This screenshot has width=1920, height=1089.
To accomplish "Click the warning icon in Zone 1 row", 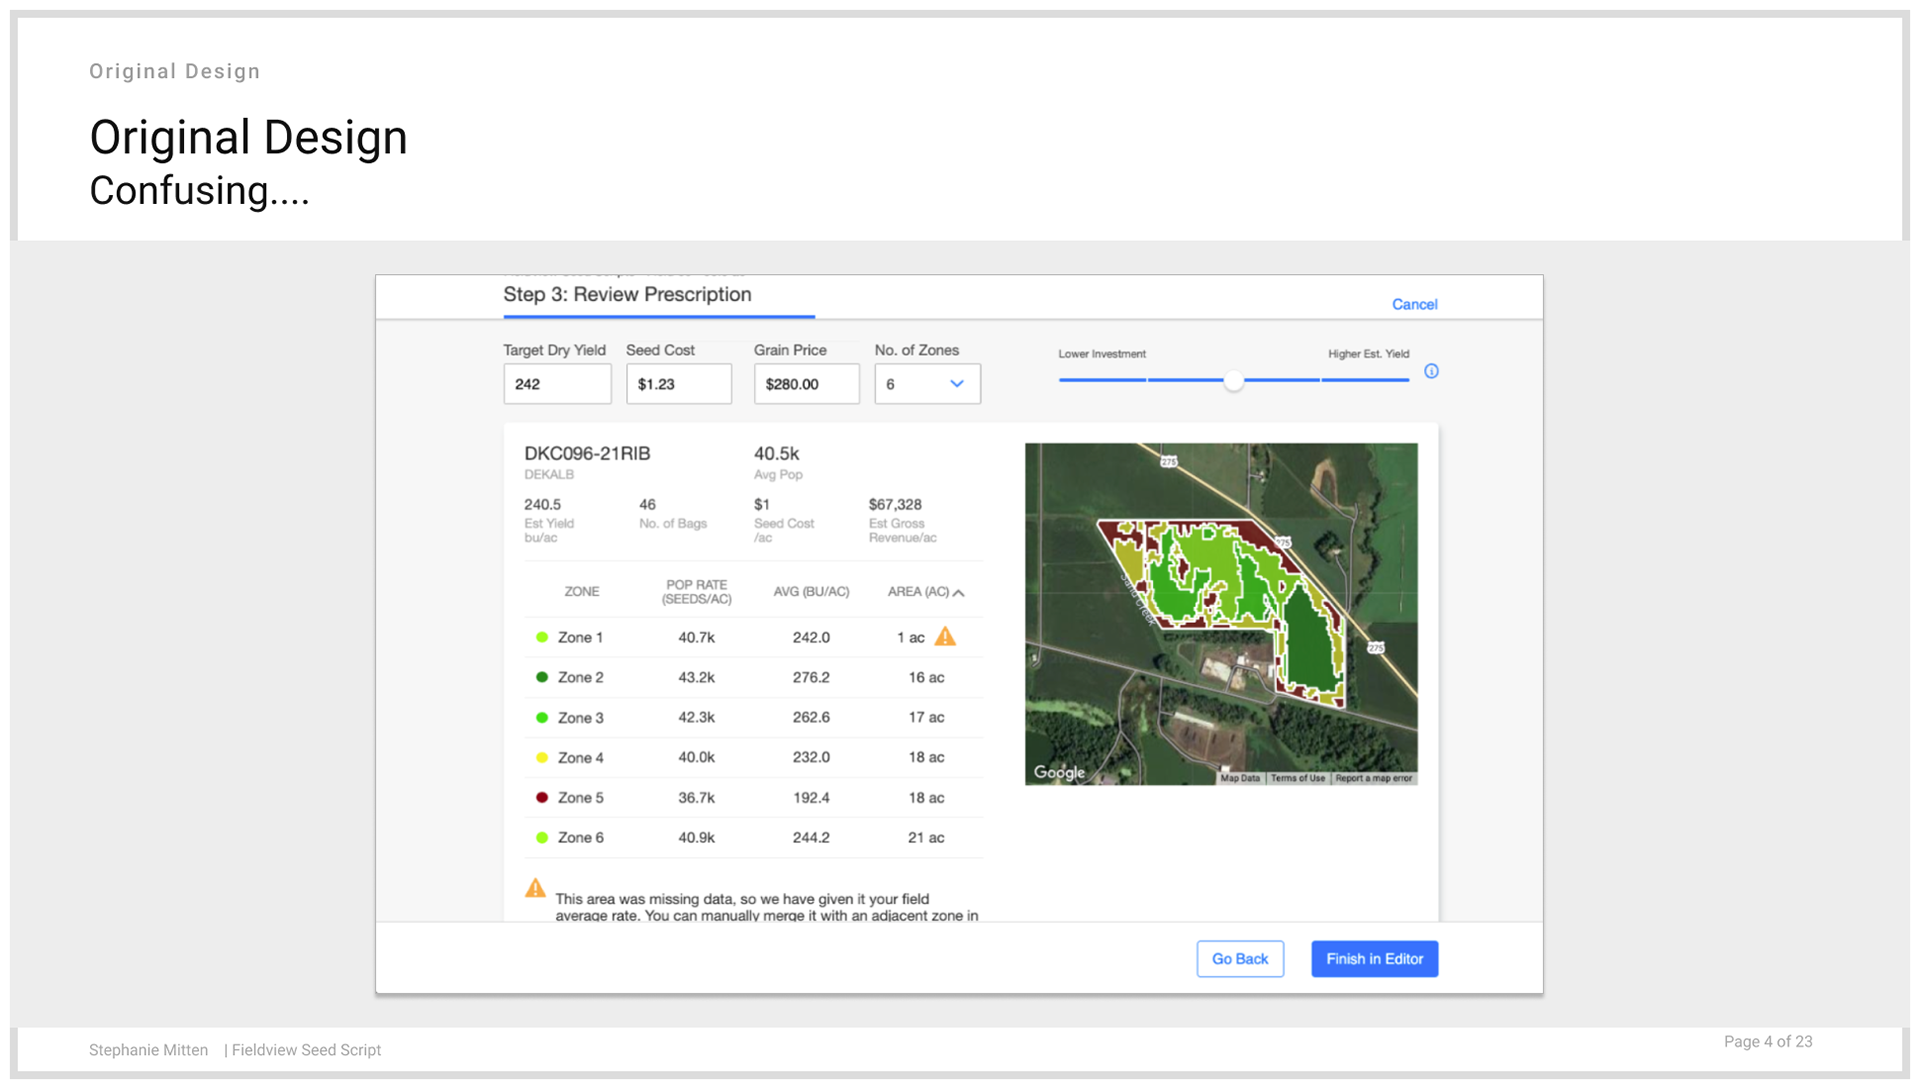I will (x=945, y=636).
